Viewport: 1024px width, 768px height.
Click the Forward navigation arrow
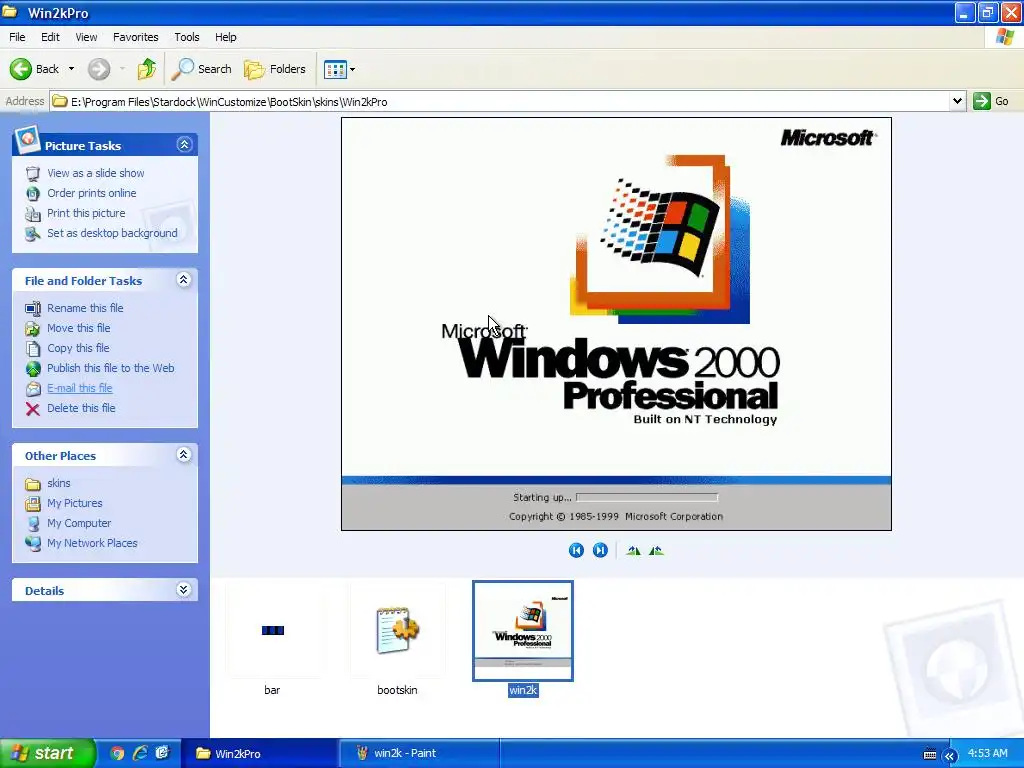click(99, 69)
